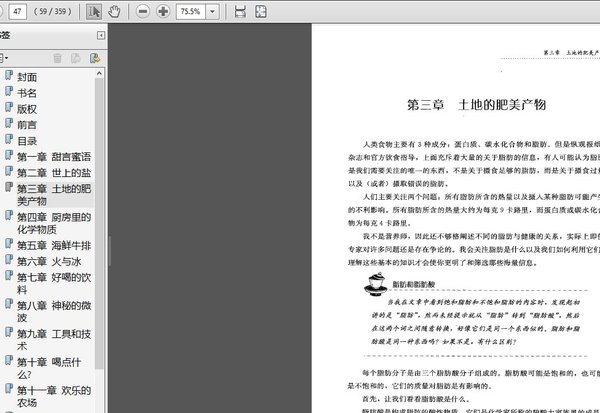Image resolution: width=600 pixels, height=413 pixels.
Task: Click the expand current bookmark icon
Action: tap(95, 58)
